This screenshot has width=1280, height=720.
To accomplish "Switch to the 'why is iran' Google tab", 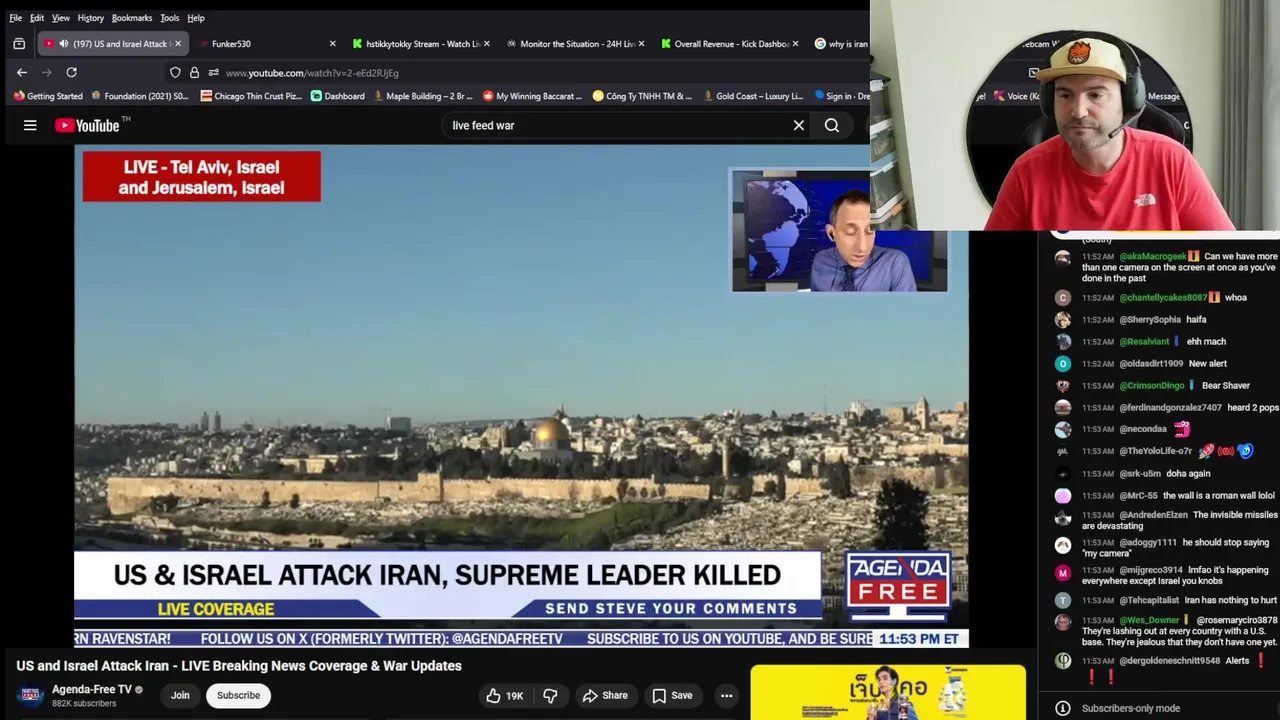I will 840,44.
